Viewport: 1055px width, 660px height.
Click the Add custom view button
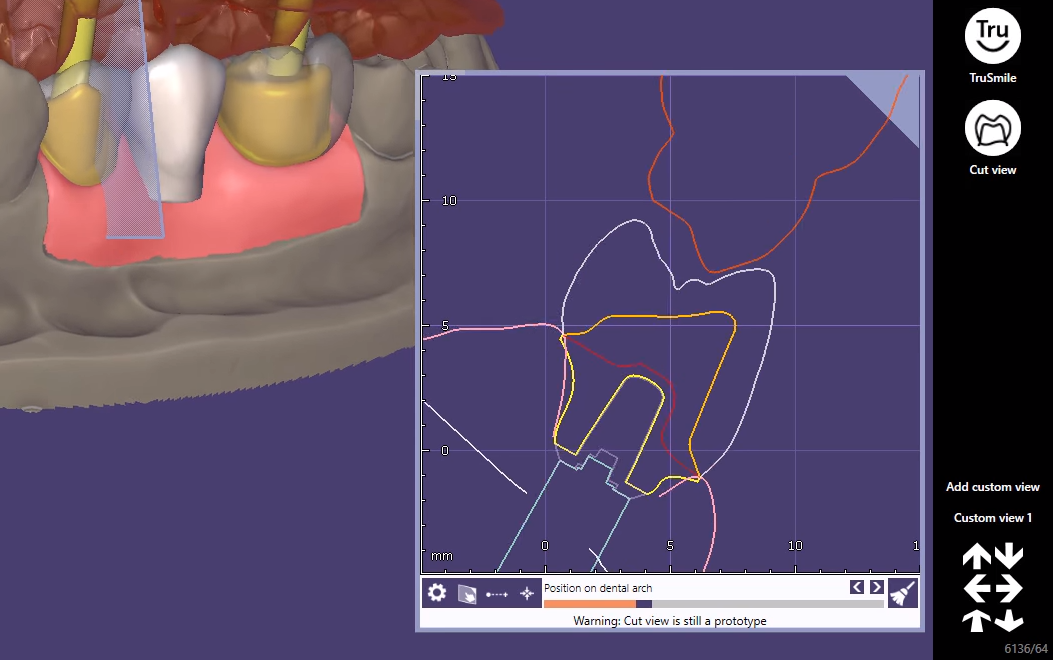[x=992, y=486]
